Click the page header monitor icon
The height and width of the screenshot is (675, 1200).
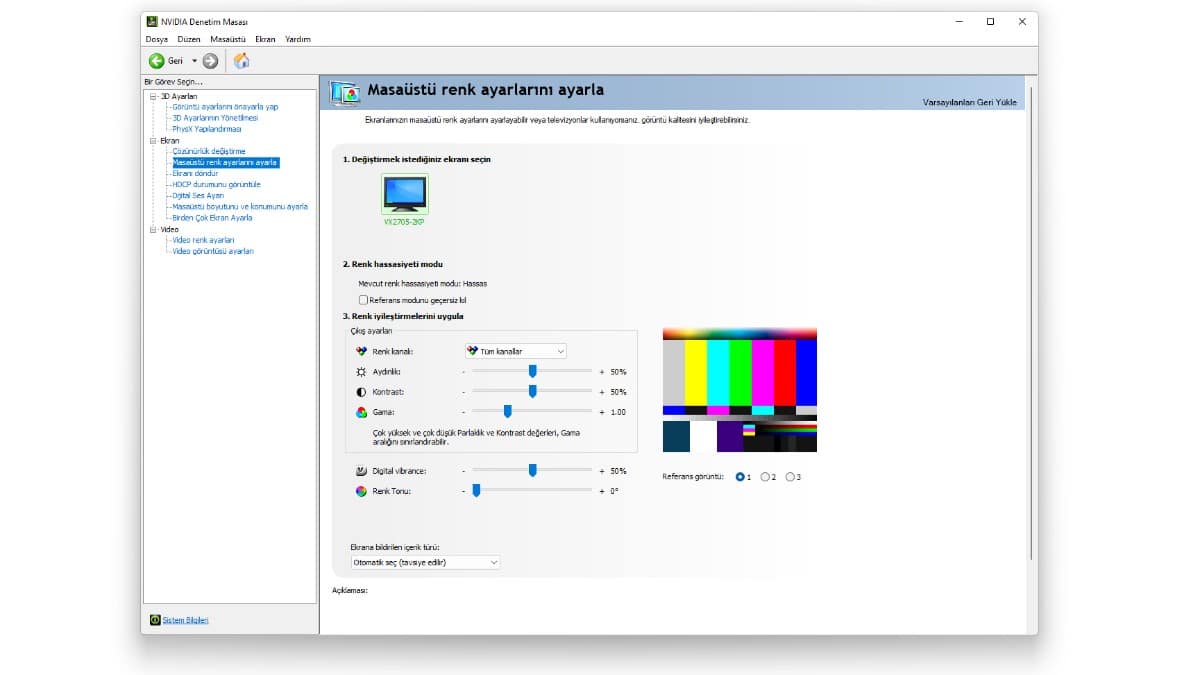[x=344, y=92]
